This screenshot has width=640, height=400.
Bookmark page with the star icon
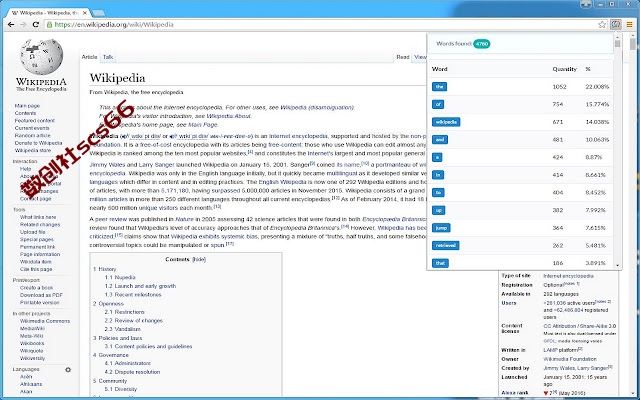coord(602,24)
